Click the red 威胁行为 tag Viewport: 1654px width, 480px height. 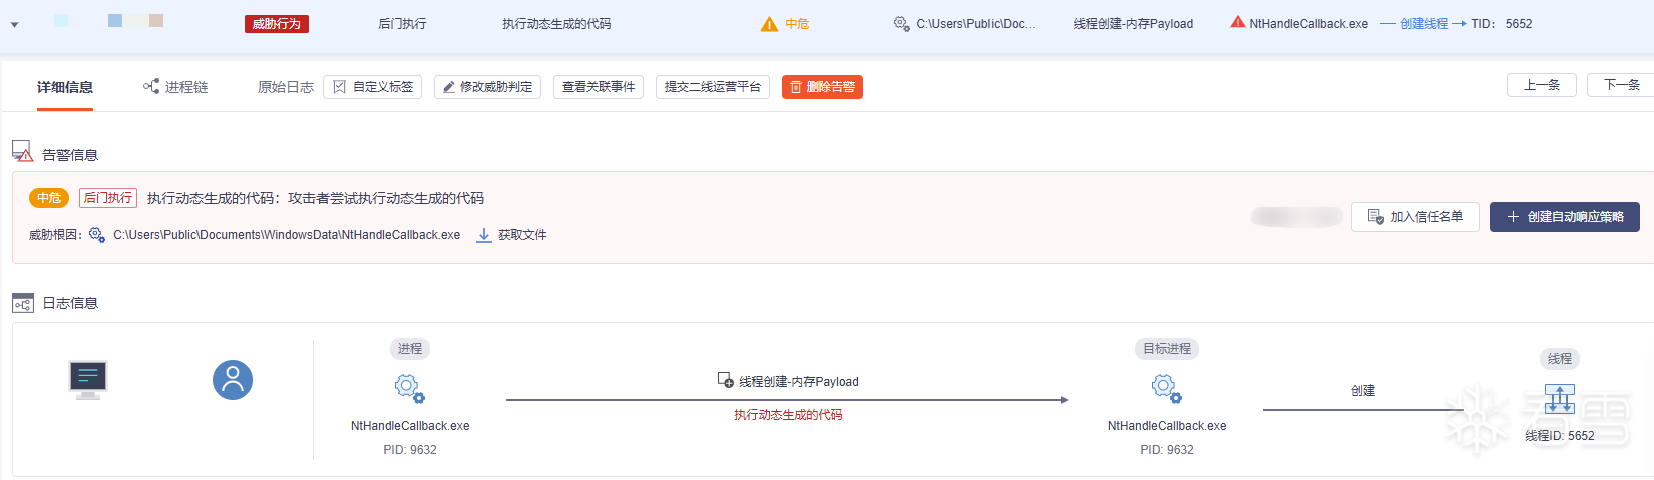click(x=276, y=24)
